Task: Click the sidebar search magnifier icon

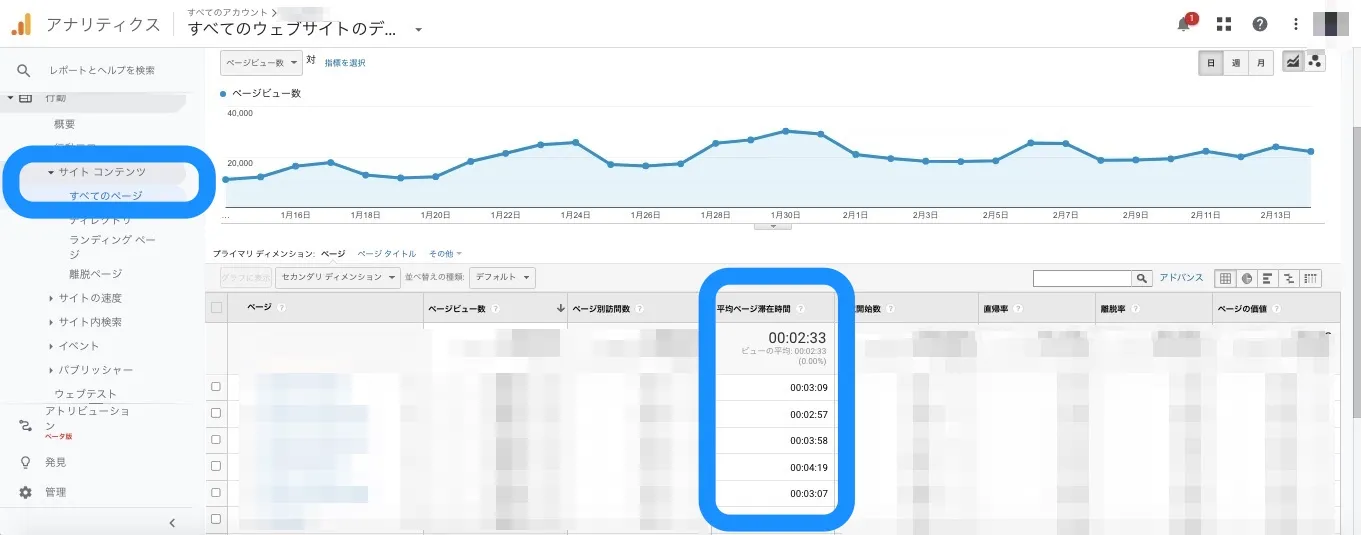Action: (24, 70)
